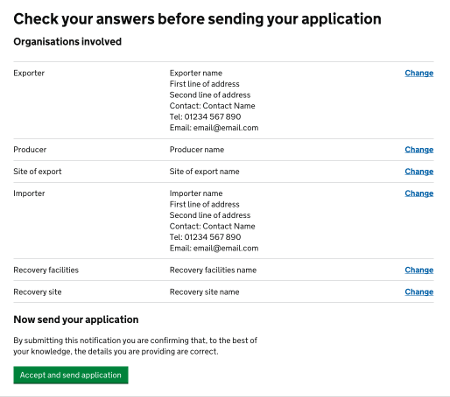This screenshot has width=450, height=397.
Task: Select the 'Importer name' value text
Action: 196,193
